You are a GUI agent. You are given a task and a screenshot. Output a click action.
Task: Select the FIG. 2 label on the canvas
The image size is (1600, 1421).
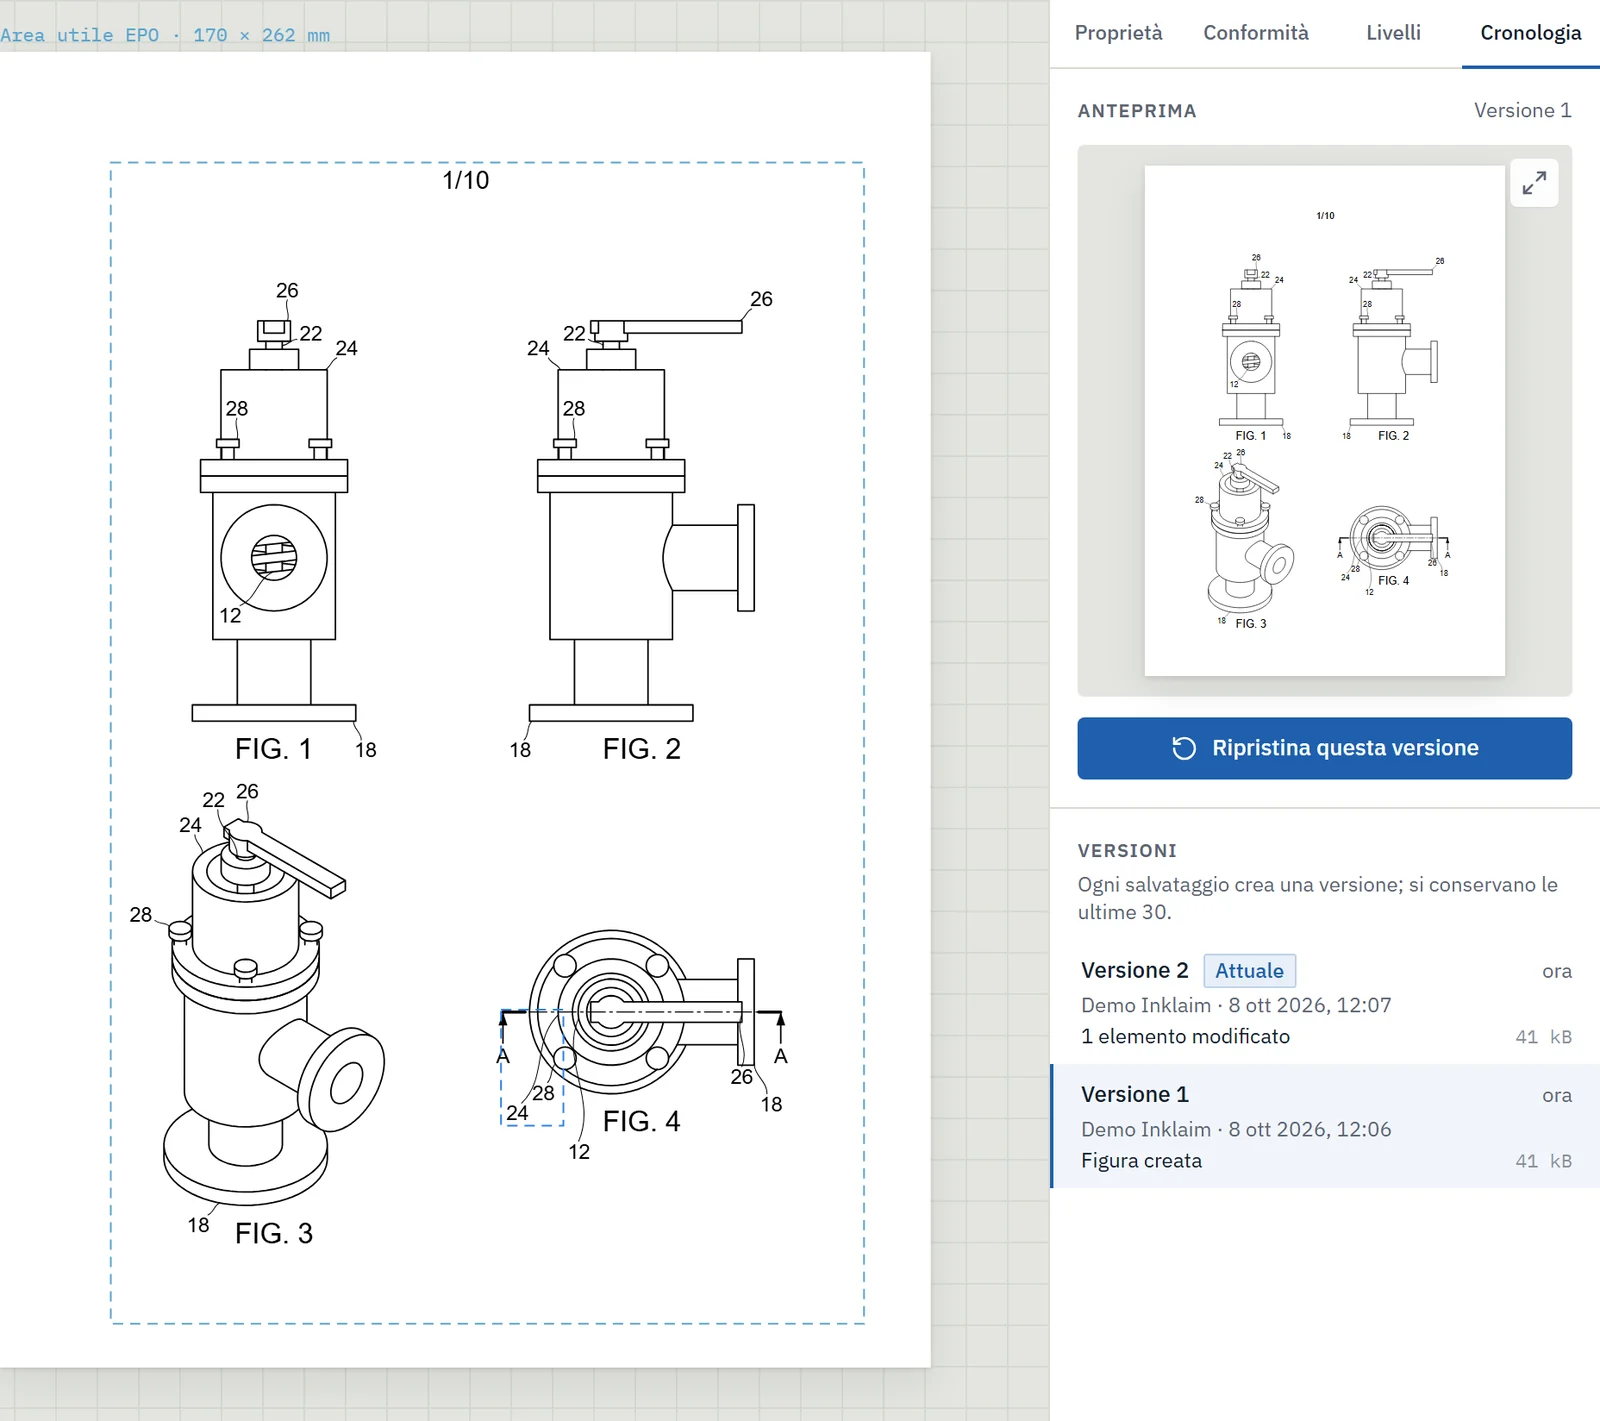pyautogui.click(x=641, y=749)
